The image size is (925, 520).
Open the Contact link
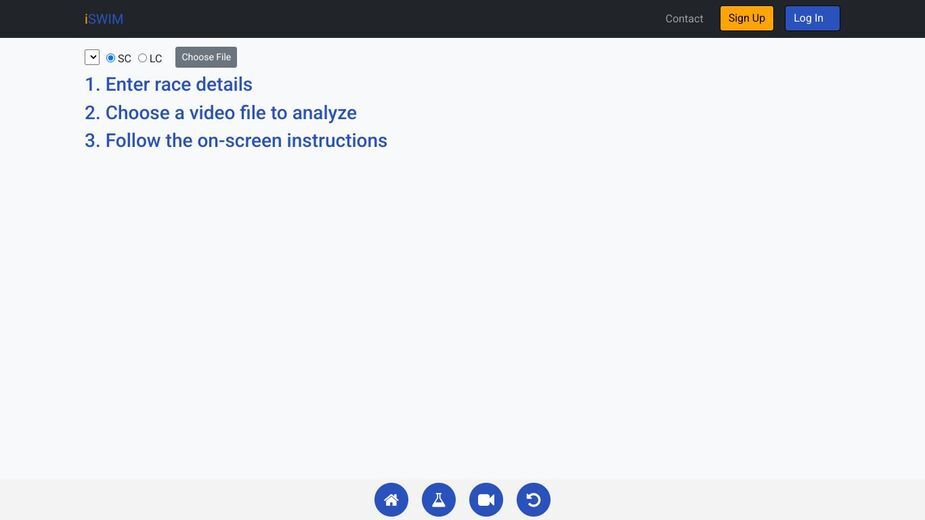(684, 19)
